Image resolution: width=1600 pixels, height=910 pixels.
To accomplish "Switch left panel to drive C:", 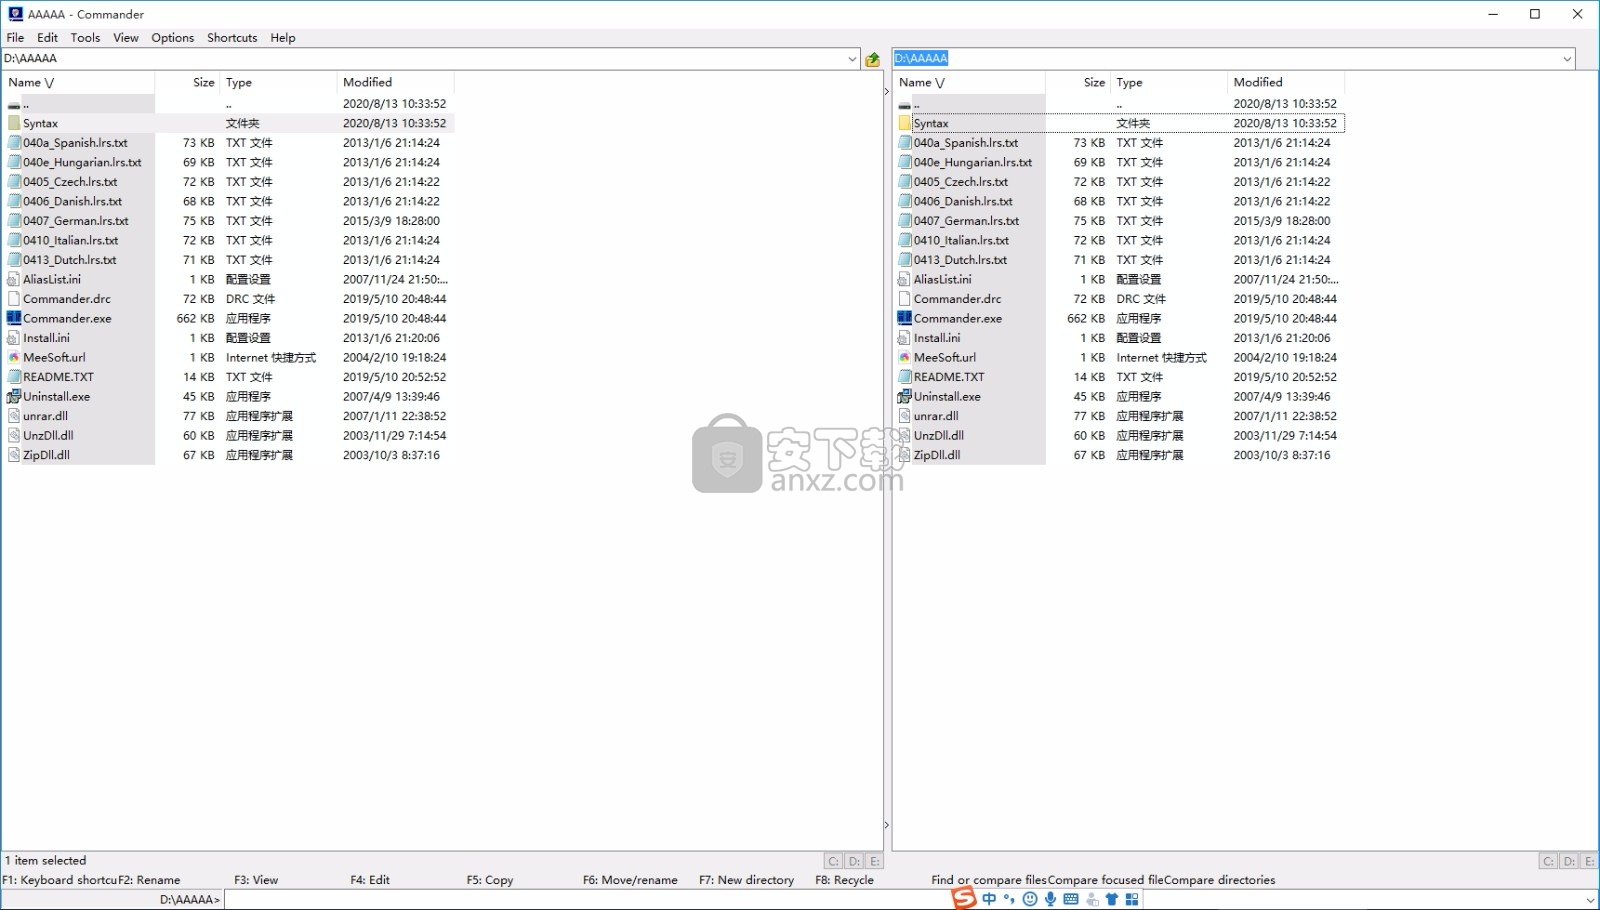I will [x=833, y=861].
